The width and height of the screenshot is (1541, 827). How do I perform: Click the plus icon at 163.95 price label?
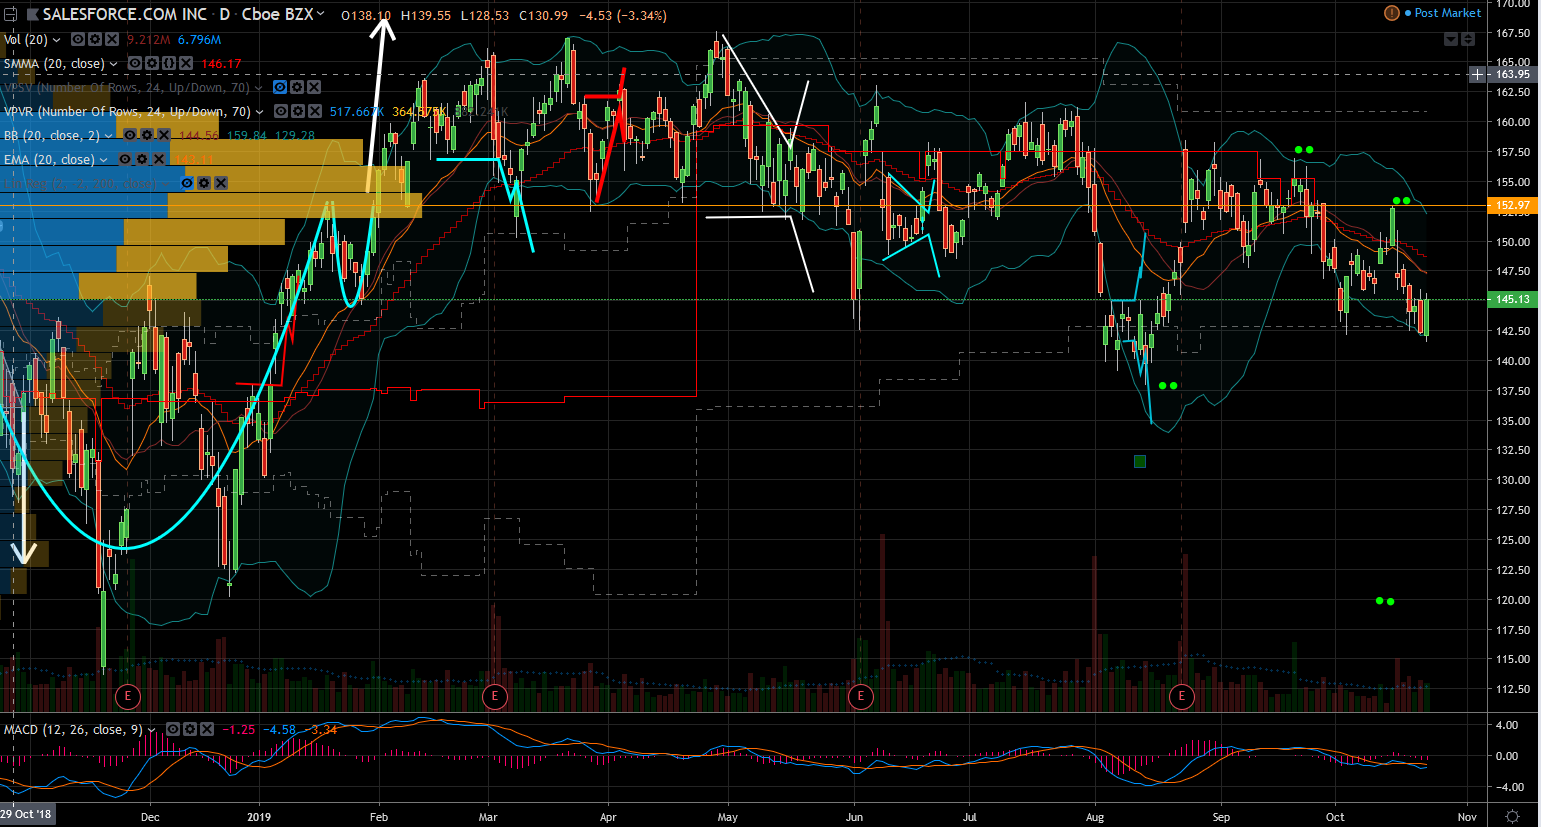1477,75
